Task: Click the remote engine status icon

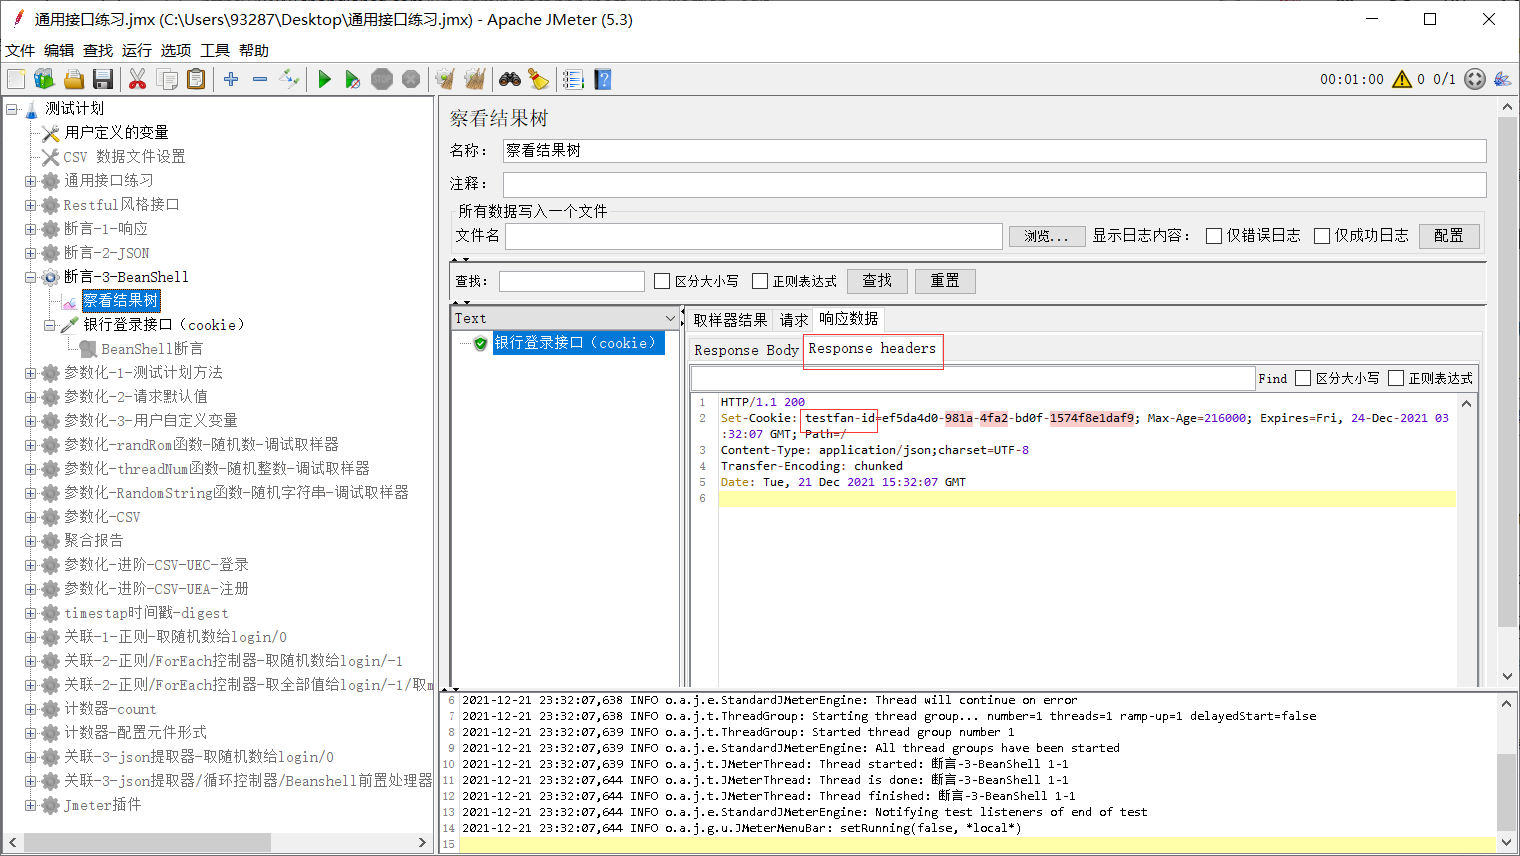Action: (x=1475, y=79)
